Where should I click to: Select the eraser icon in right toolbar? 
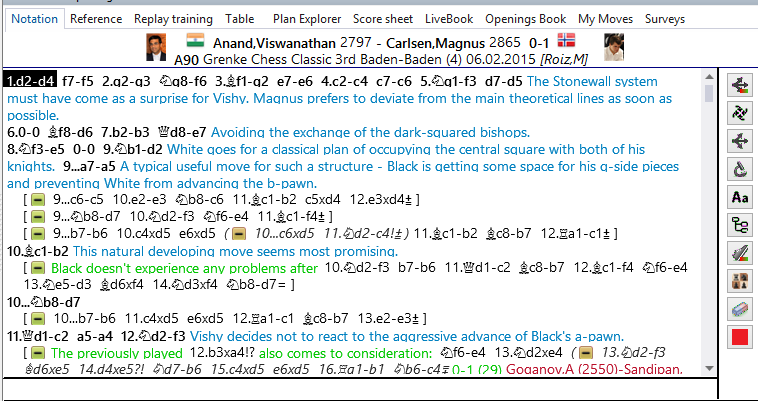pyautogui.click(x=741, y=309)
